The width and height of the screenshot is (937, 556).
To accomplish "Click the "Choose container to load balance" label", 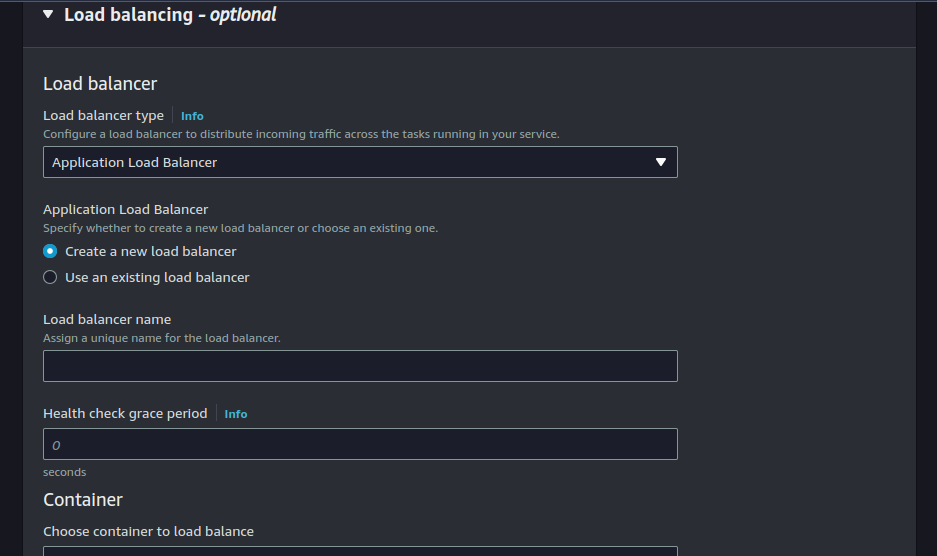I will [148, 531].
